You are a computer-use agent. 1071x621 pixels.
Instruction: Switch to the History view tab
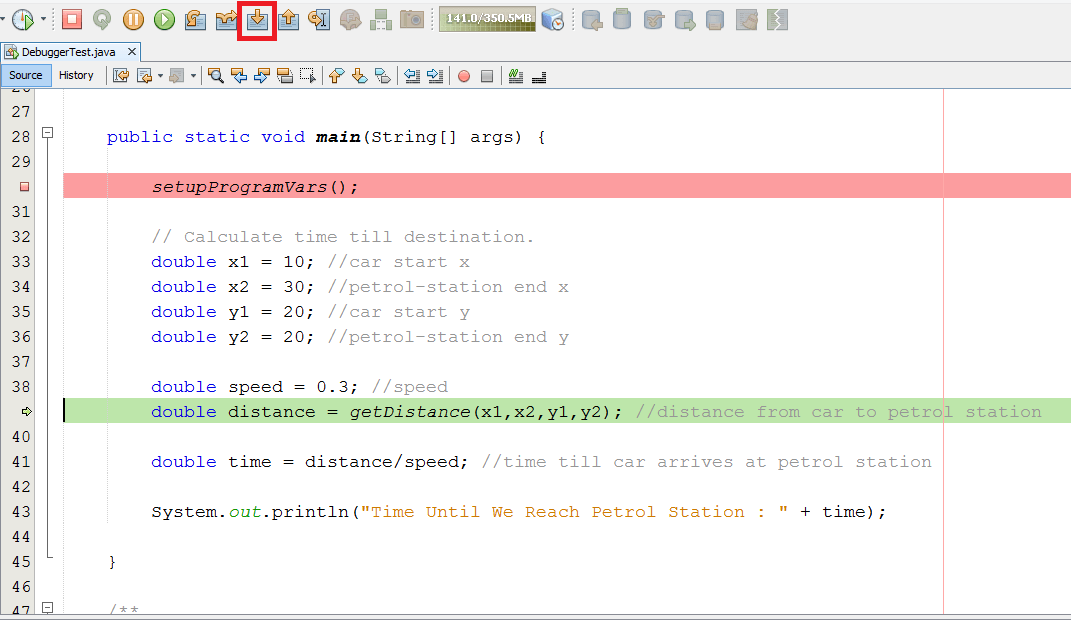76,75
